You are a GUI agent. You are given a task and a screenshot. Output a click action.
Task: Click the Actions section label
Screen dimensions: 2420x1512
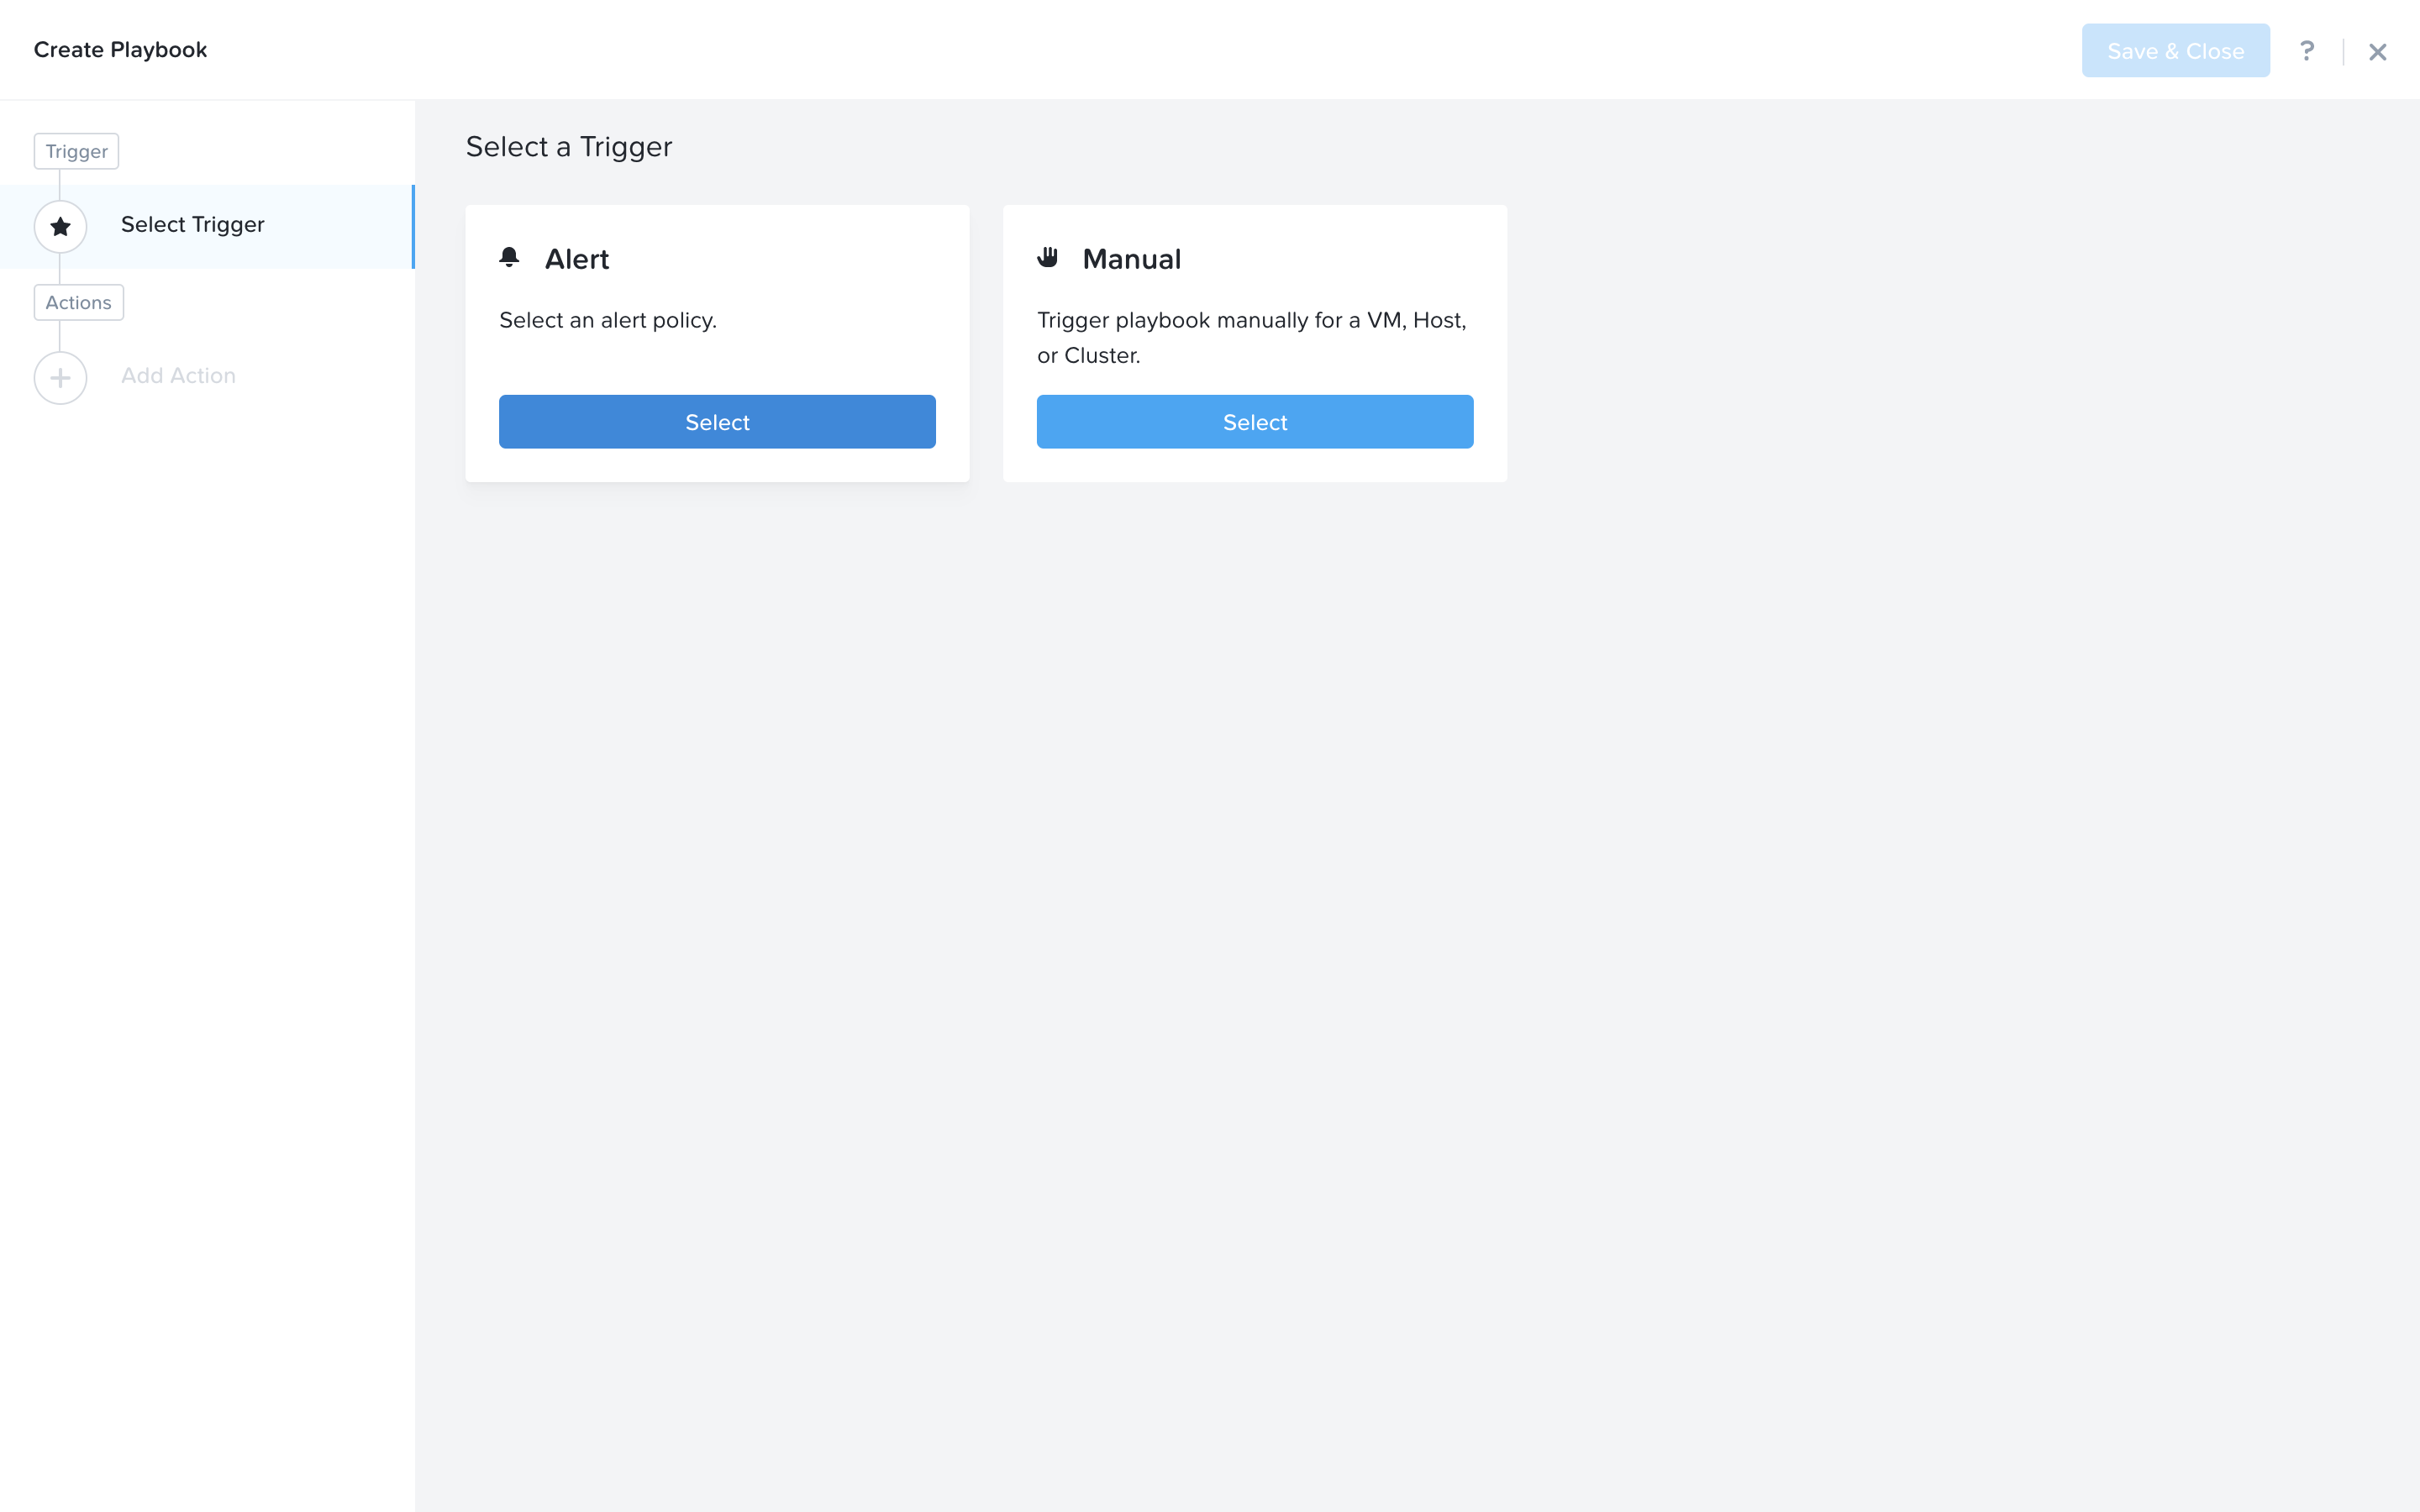click(78, 302)
